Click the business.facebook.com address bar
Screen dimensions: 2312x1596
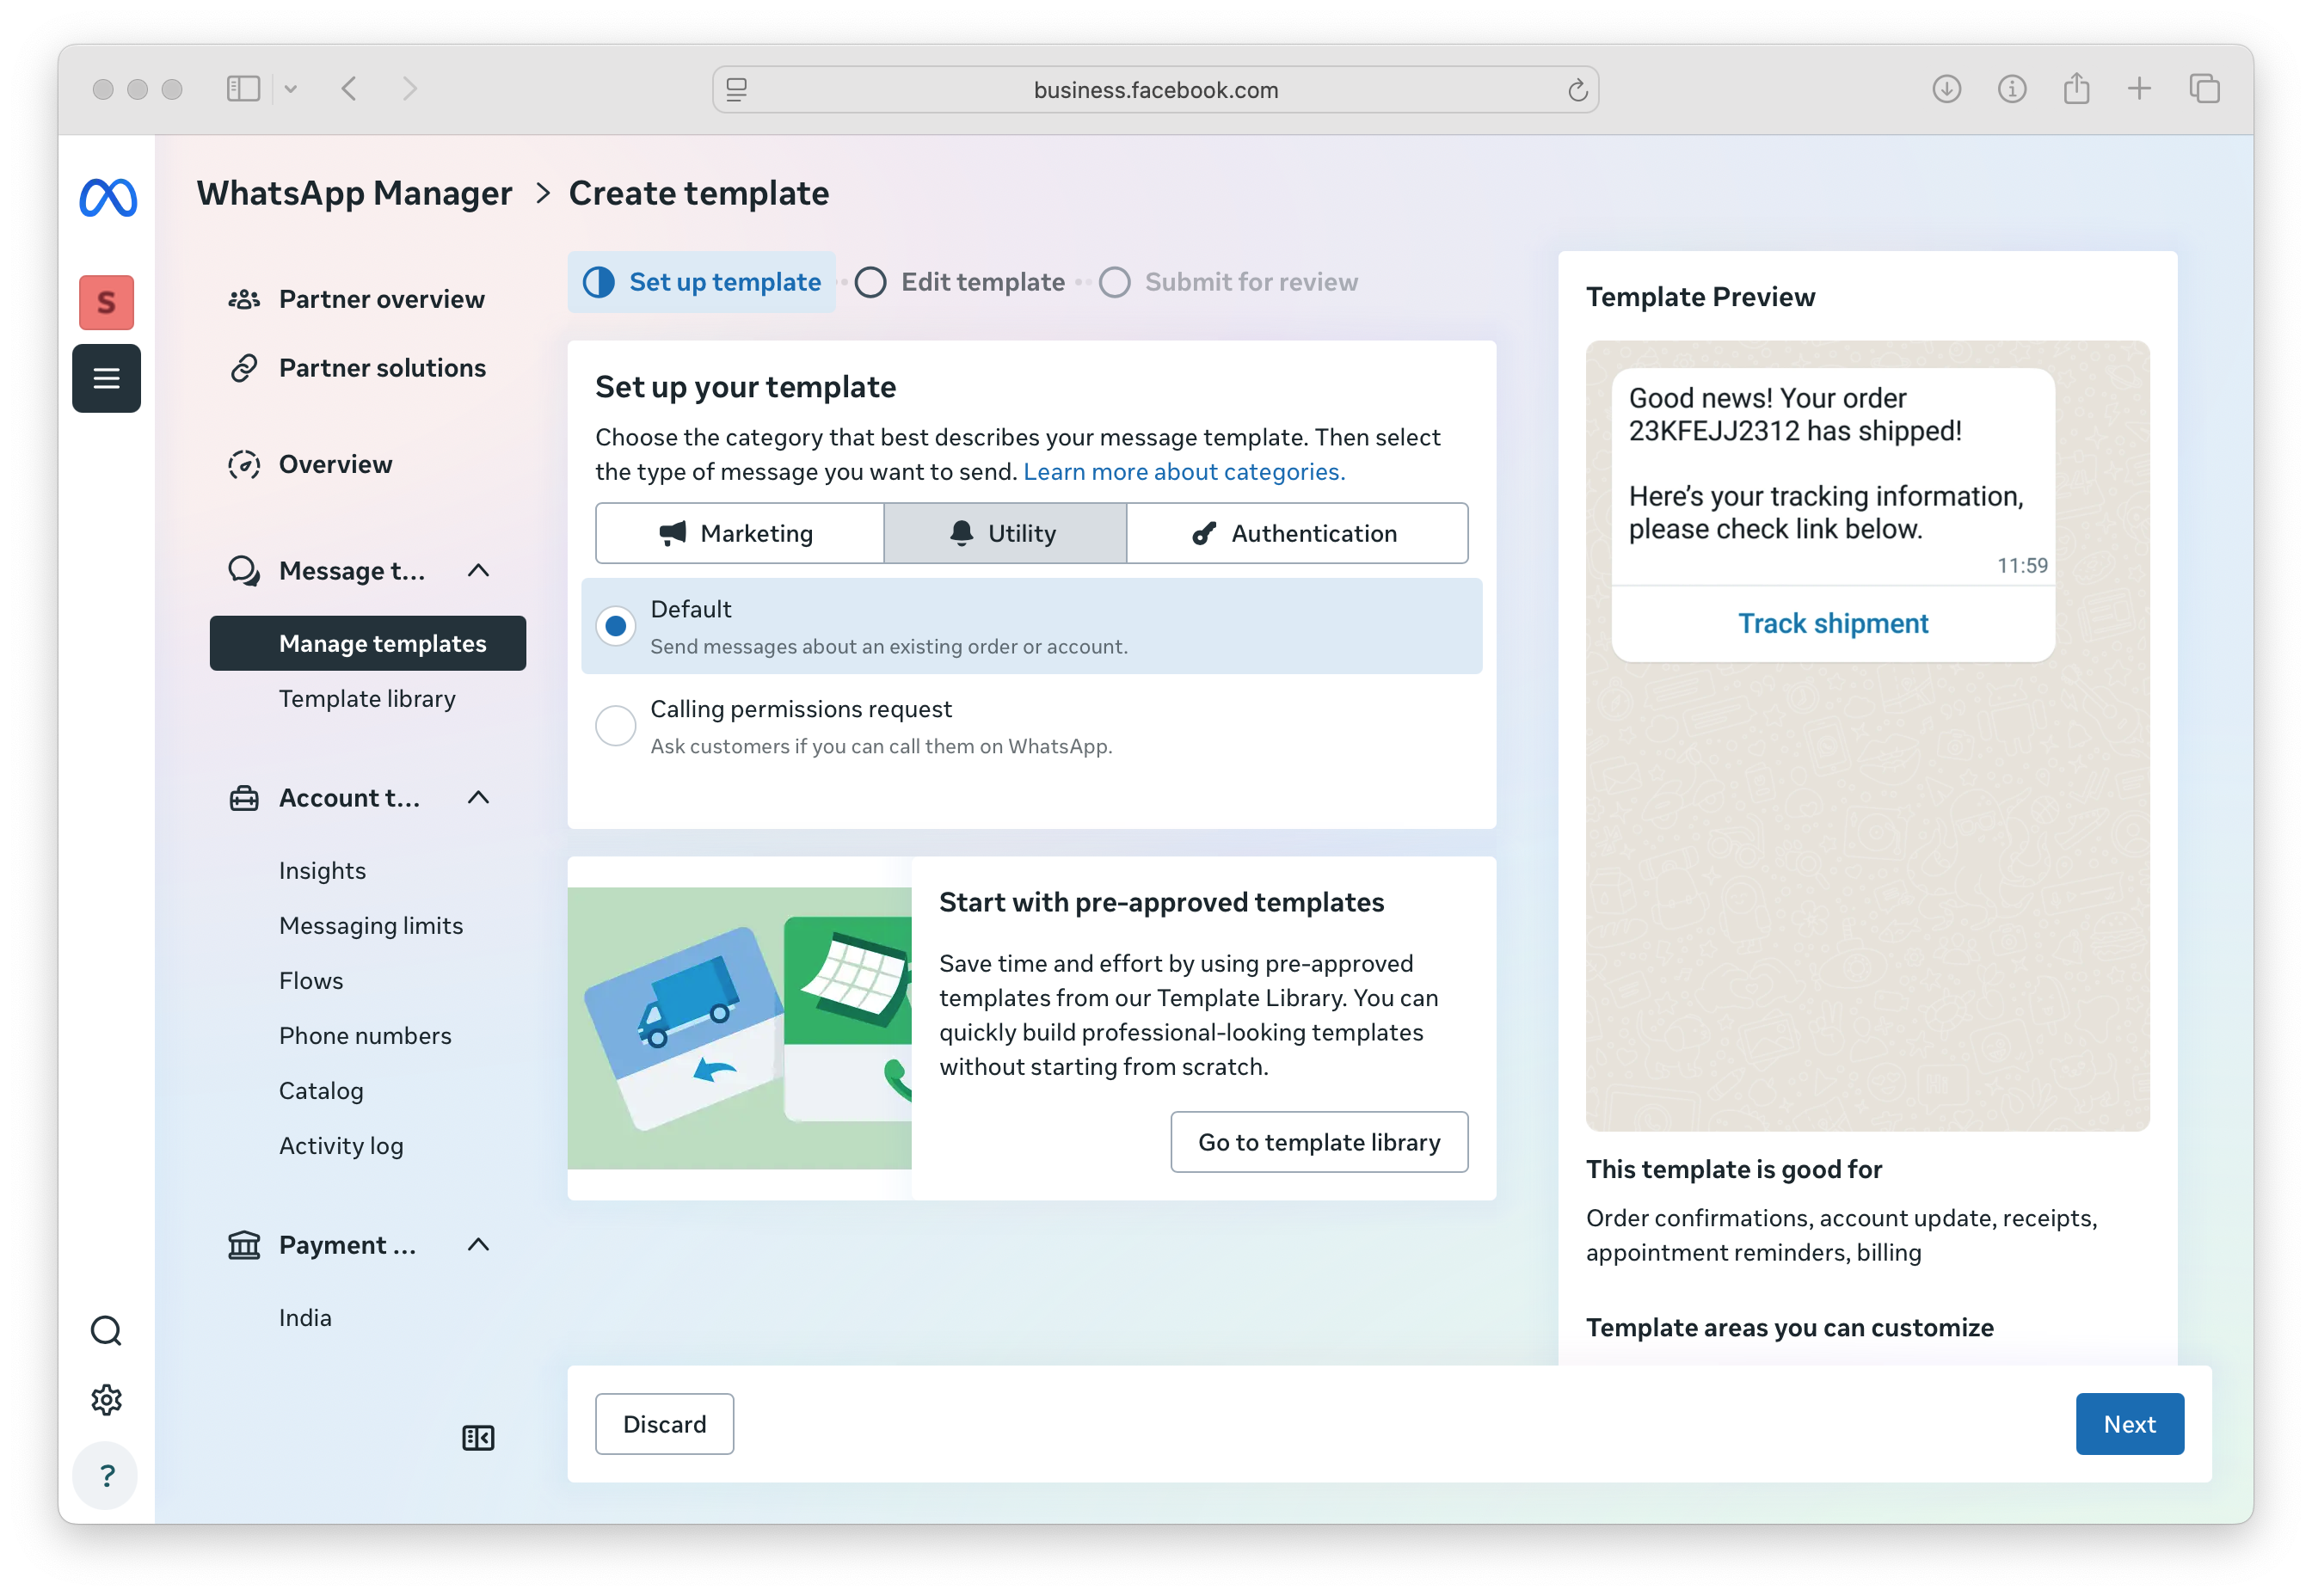click(x=1155, y=90)
